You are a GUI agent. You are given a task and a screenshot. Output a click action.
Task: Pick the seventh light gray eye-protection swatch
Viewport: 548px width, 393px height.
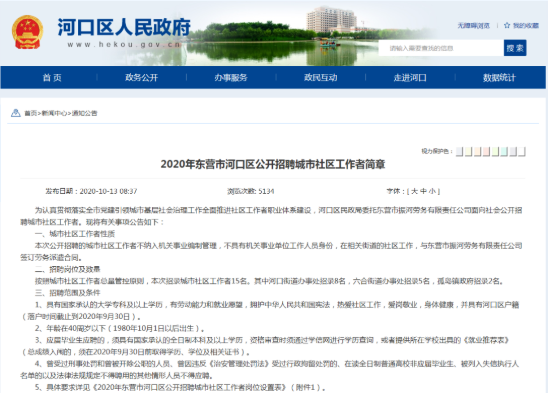click(x=513, y=151)
